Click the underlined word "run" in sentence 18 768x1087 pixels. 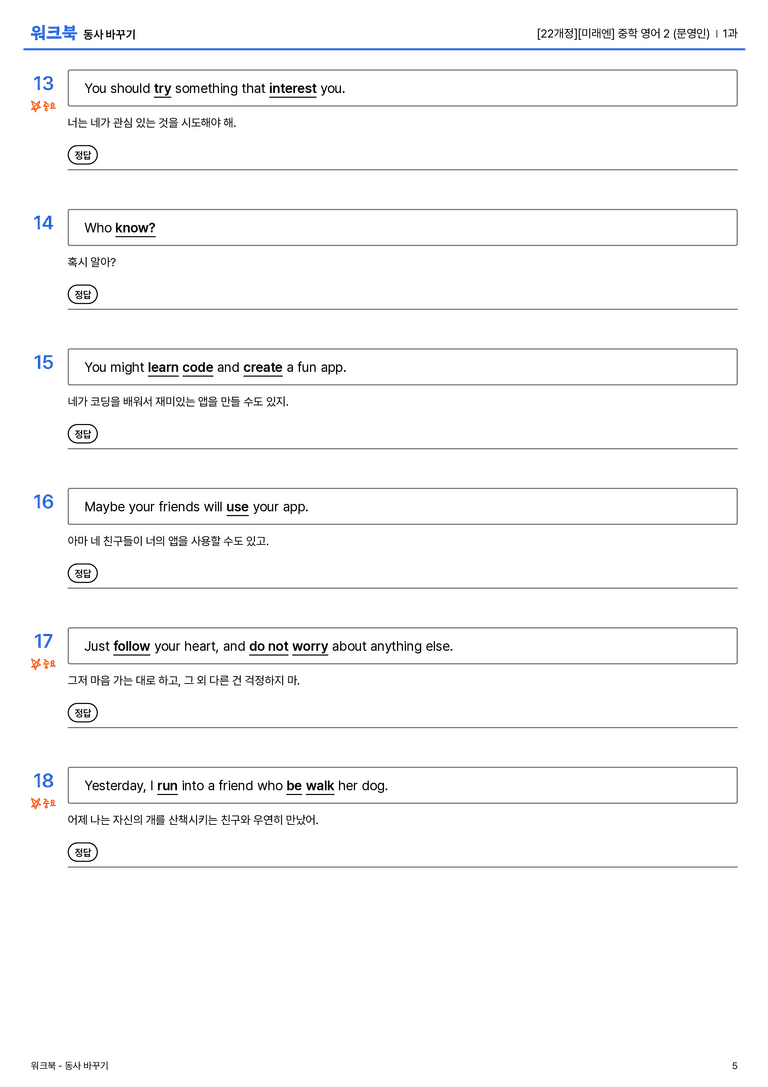coord(167,785)
